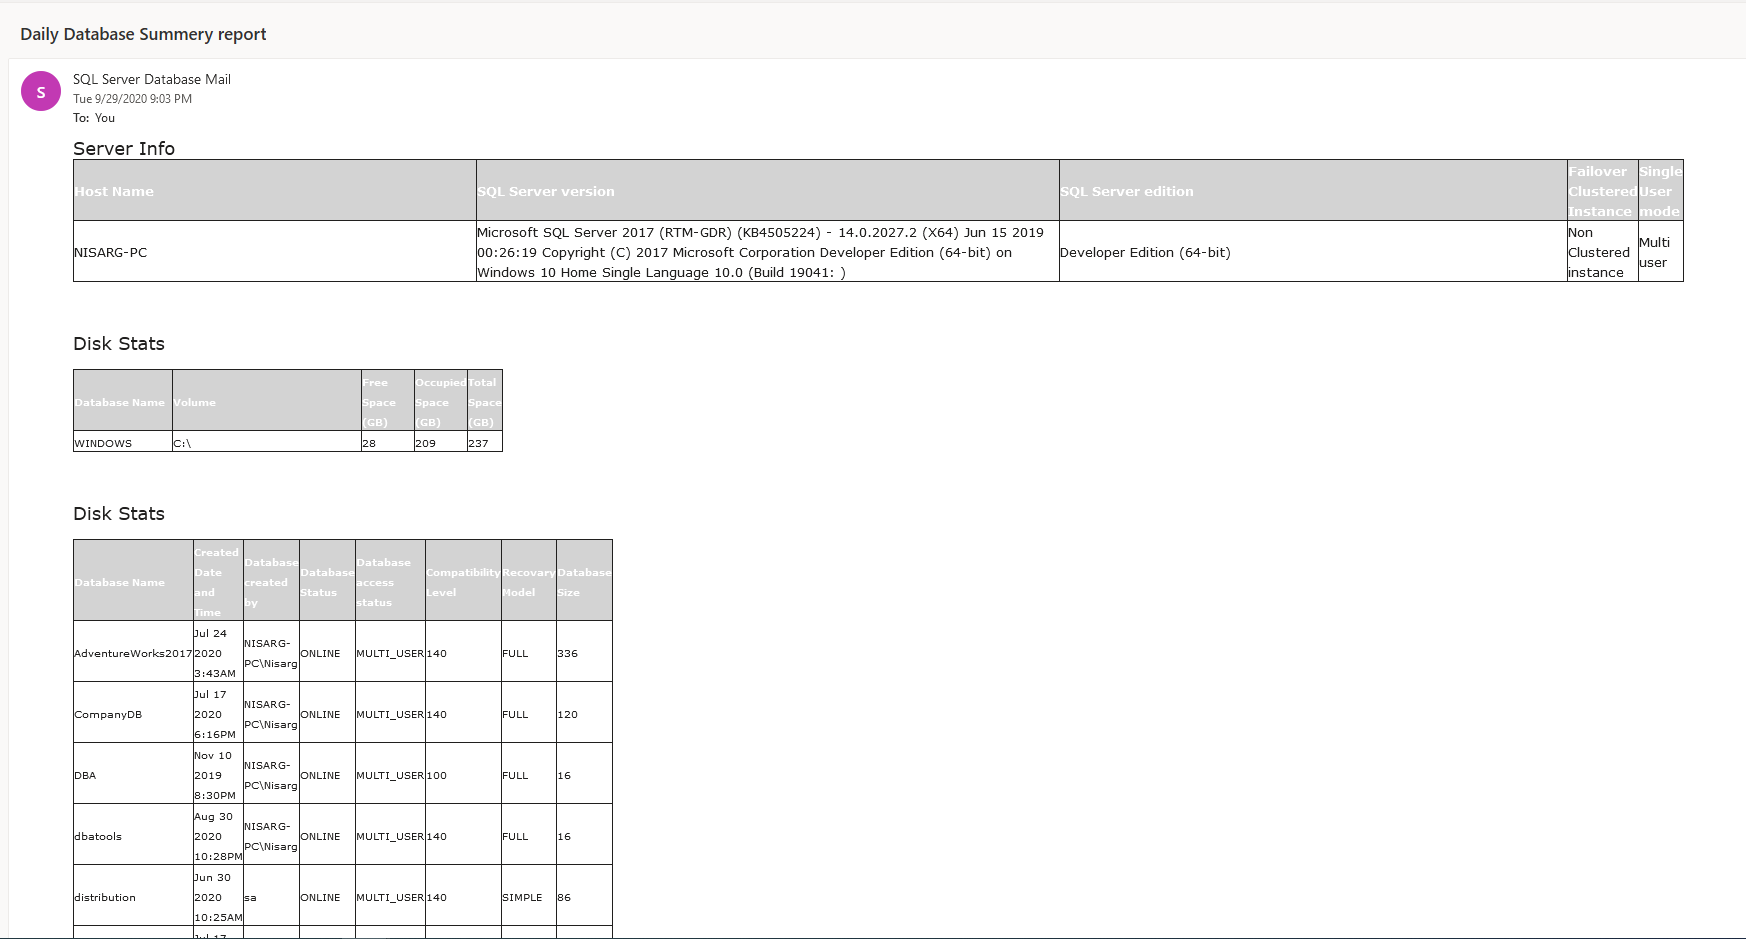Select the 'AdventureWorks2017' database name cell
This screenshot has width=1746, height=939.
(133, 652)
